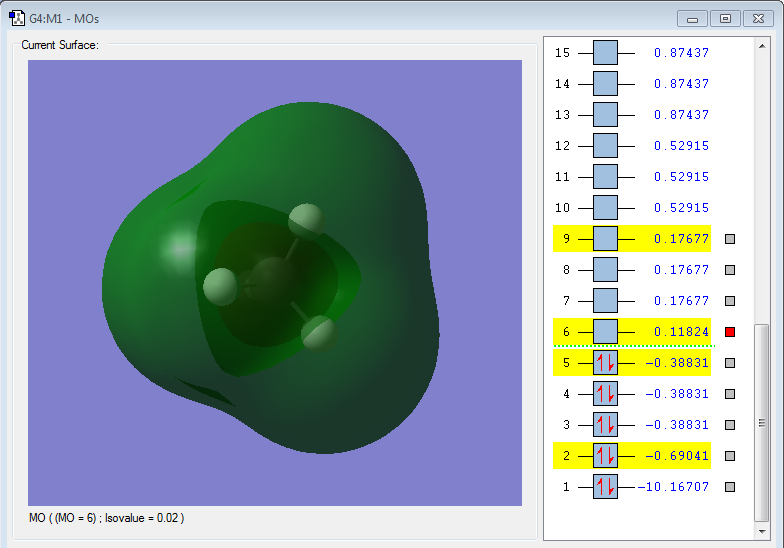Select the empty orbital box for MO 15
Viewport: 784px width, 548px height.
(605, 53)
